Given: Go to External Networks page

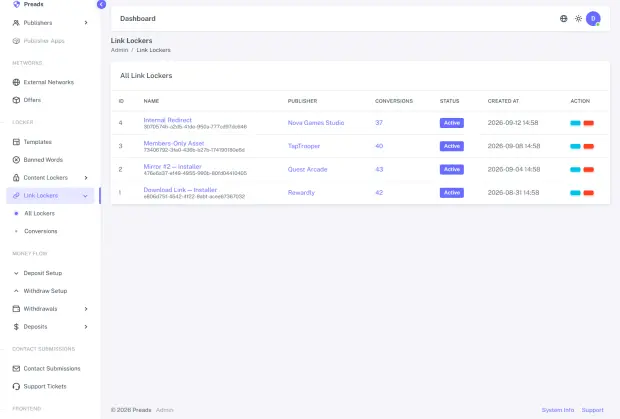Looking at the screenshot, I should pyautogui.click(x=49, y=82).
